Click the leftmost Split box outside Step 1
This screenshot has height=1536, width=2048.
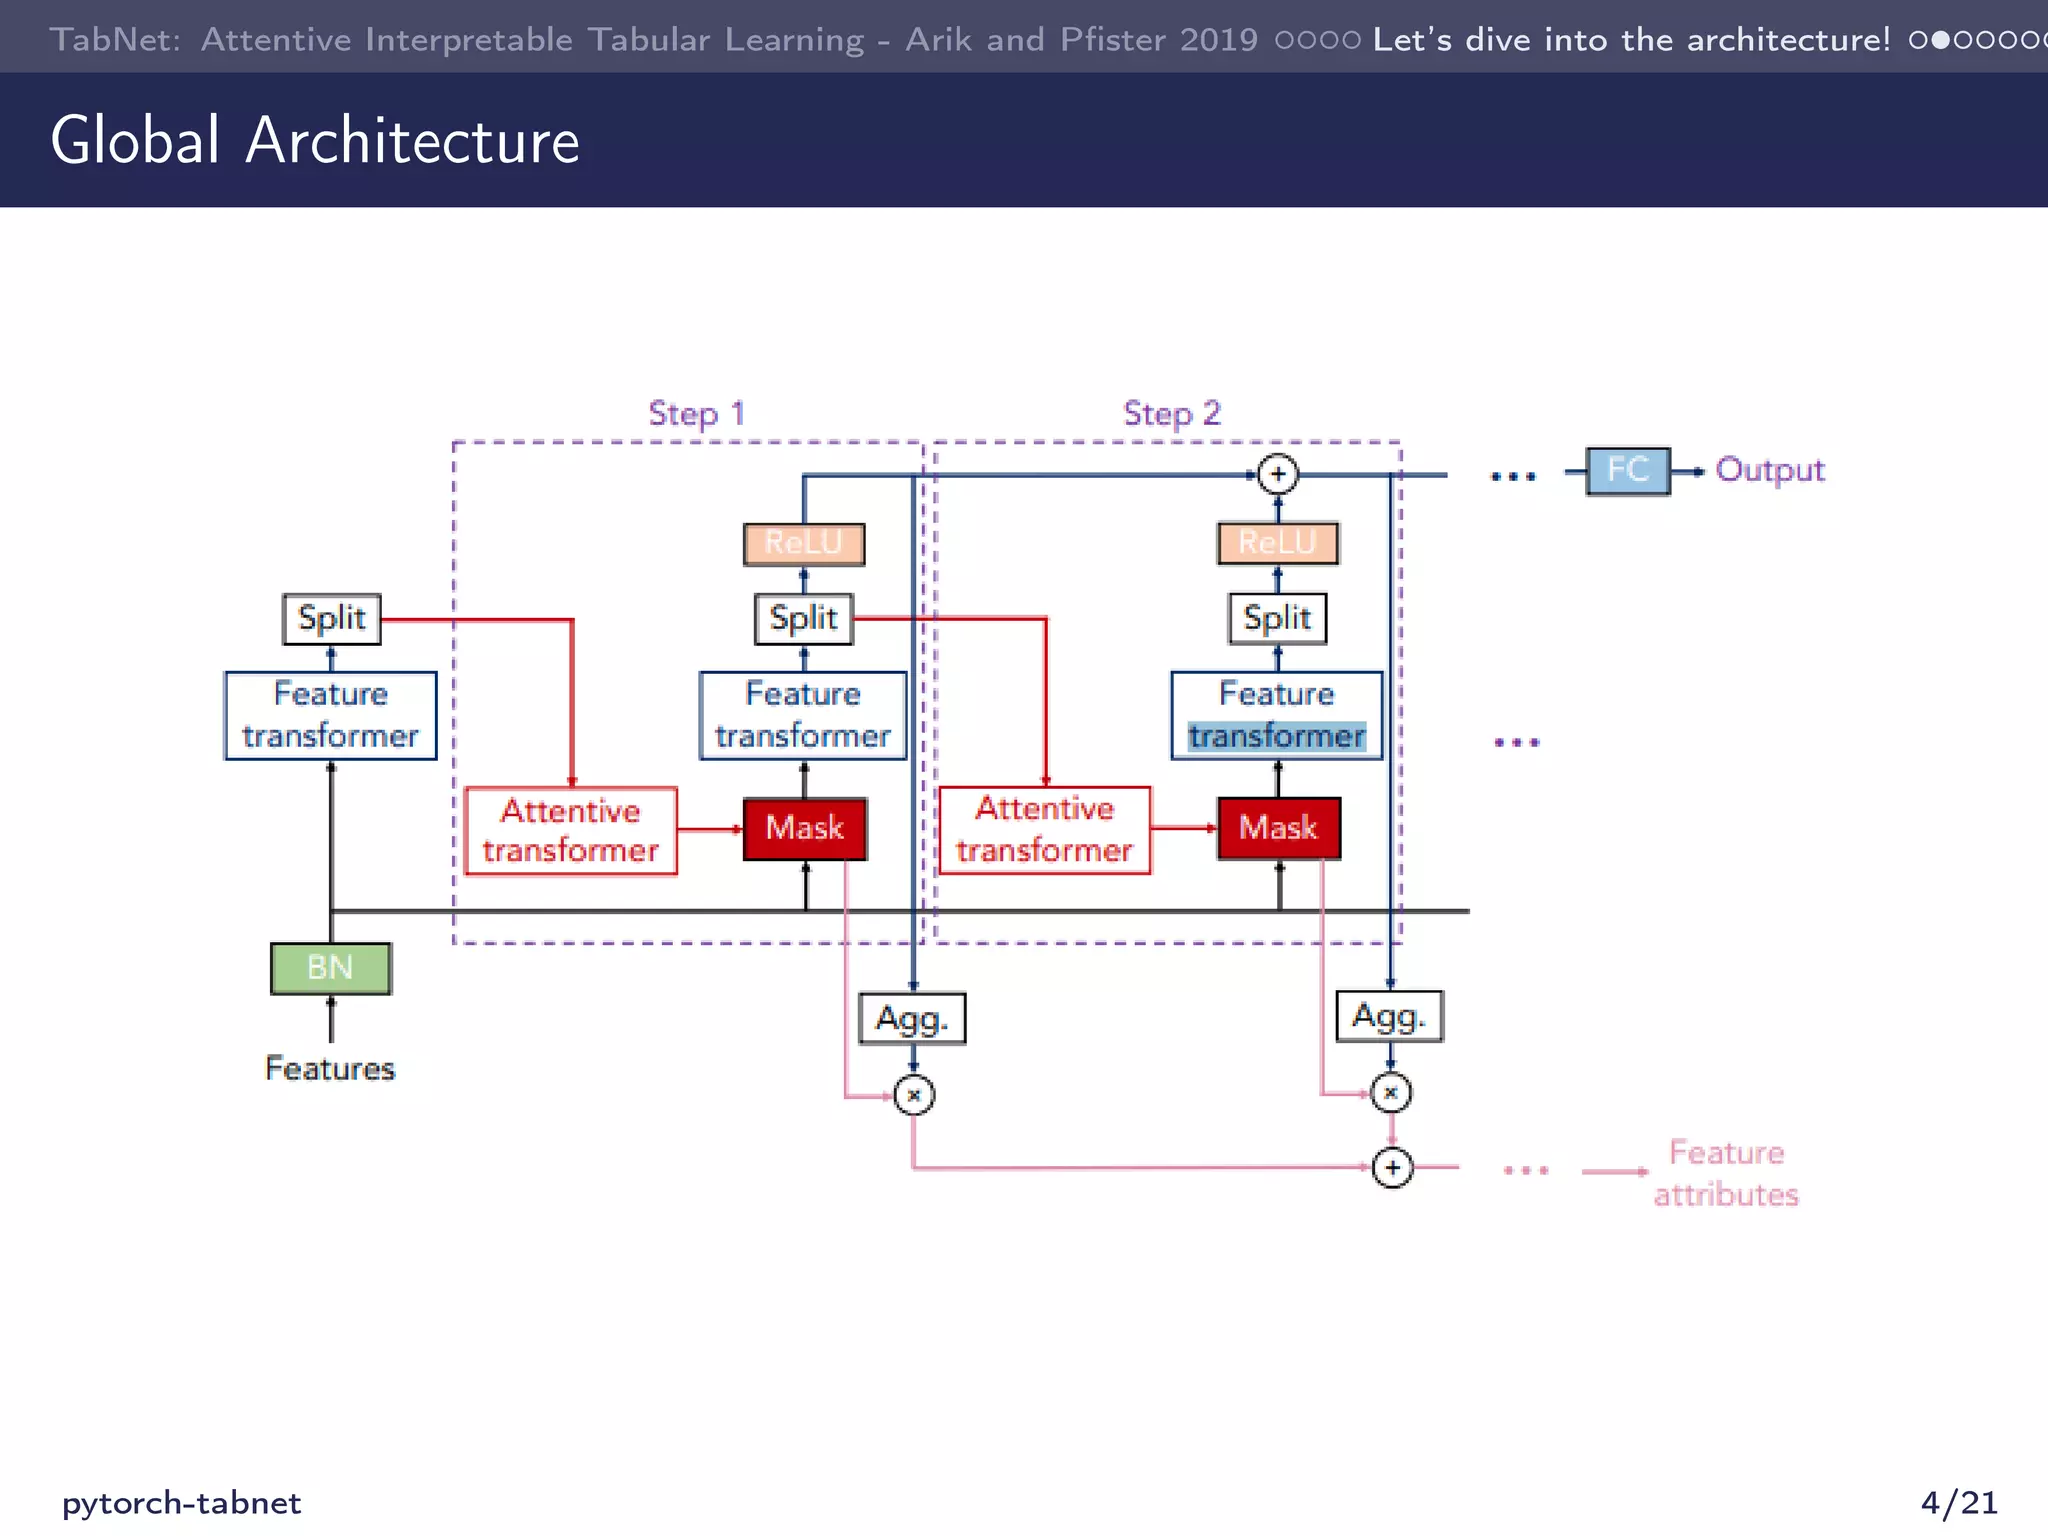tap(332, 618)
